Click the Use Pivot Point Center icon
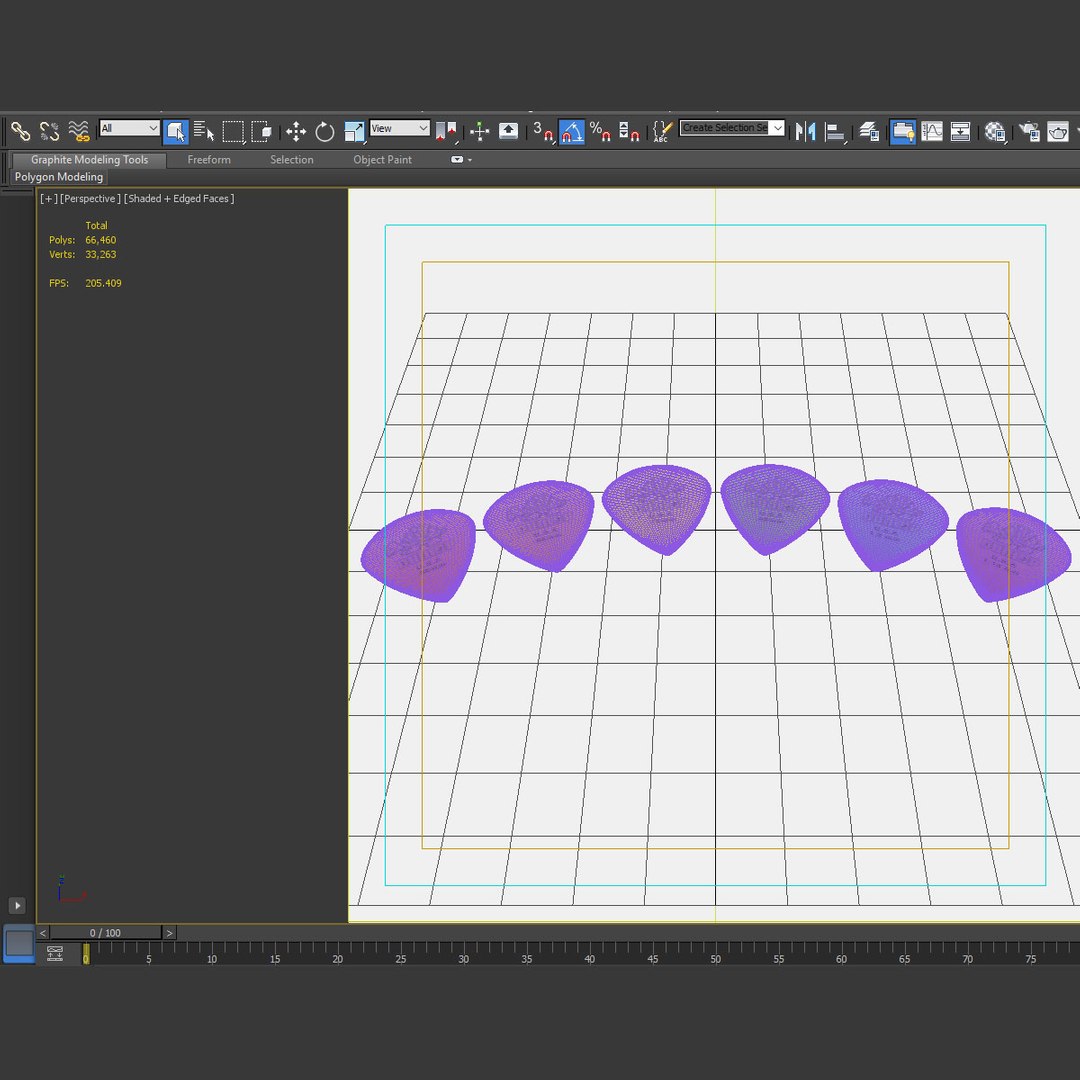 (x=446, y=131)
